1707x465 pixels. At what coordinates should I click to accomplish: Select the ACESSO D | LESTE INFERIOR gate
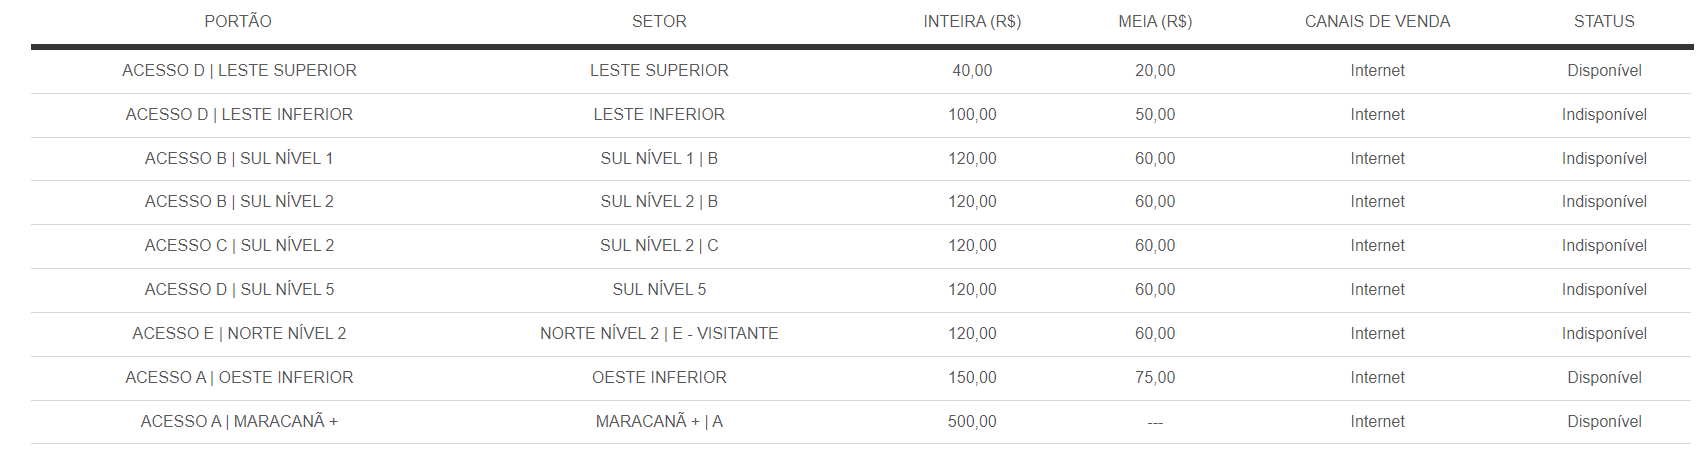(x=239, y=115)
